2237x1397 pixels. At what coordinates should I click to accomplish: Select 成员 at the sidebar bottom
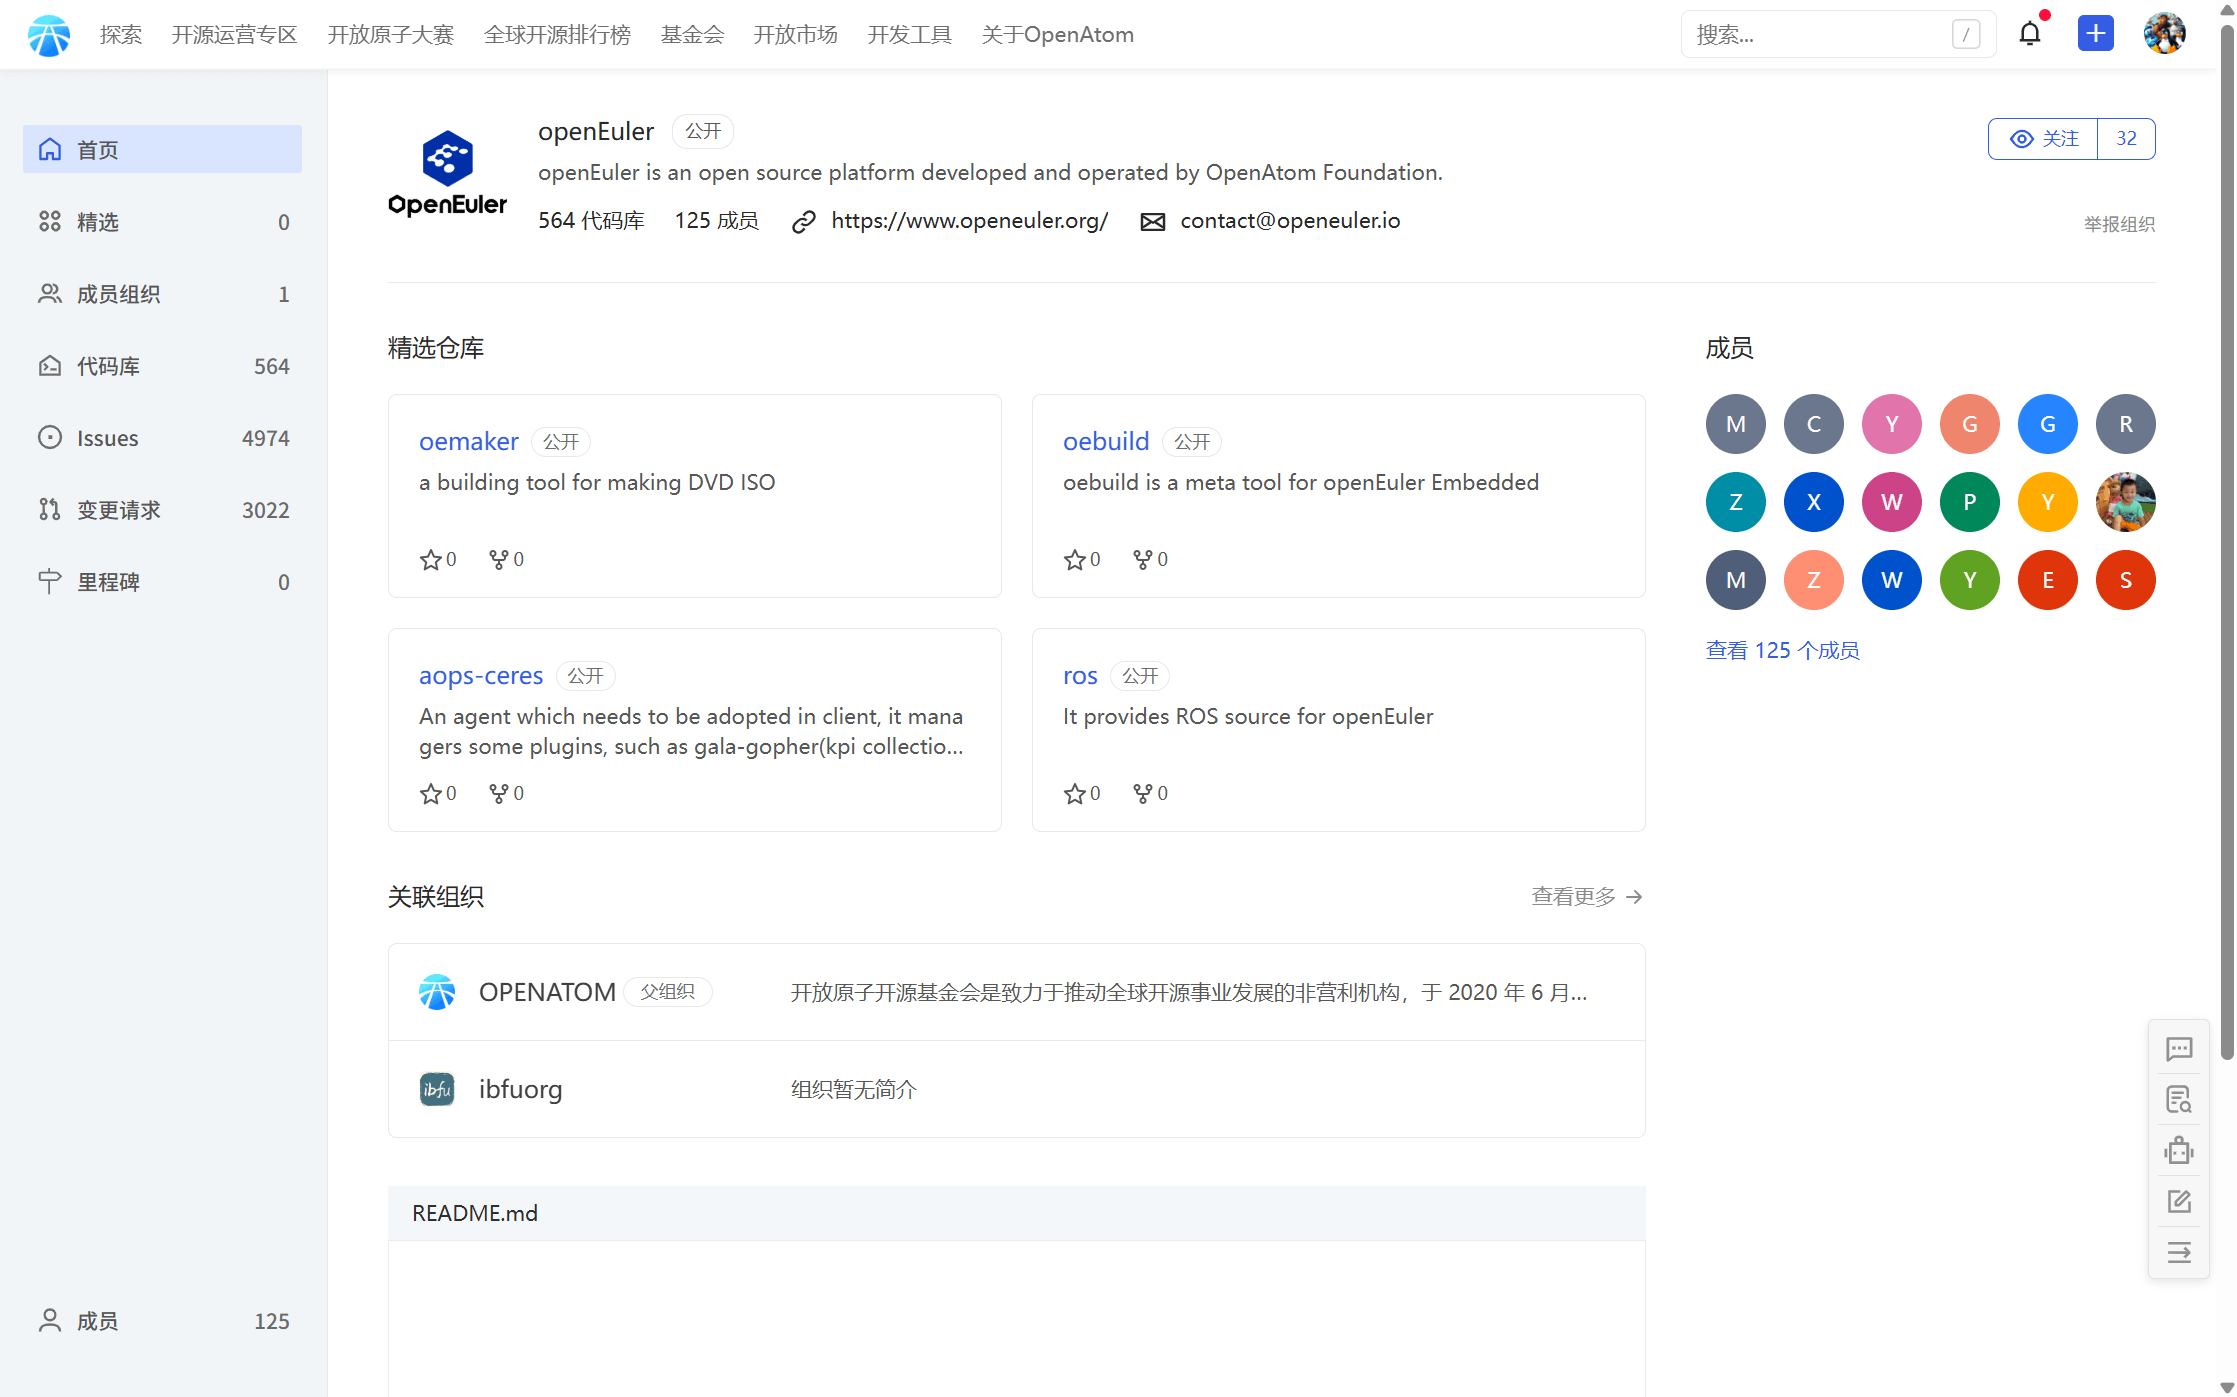[x=162, y=1321]
